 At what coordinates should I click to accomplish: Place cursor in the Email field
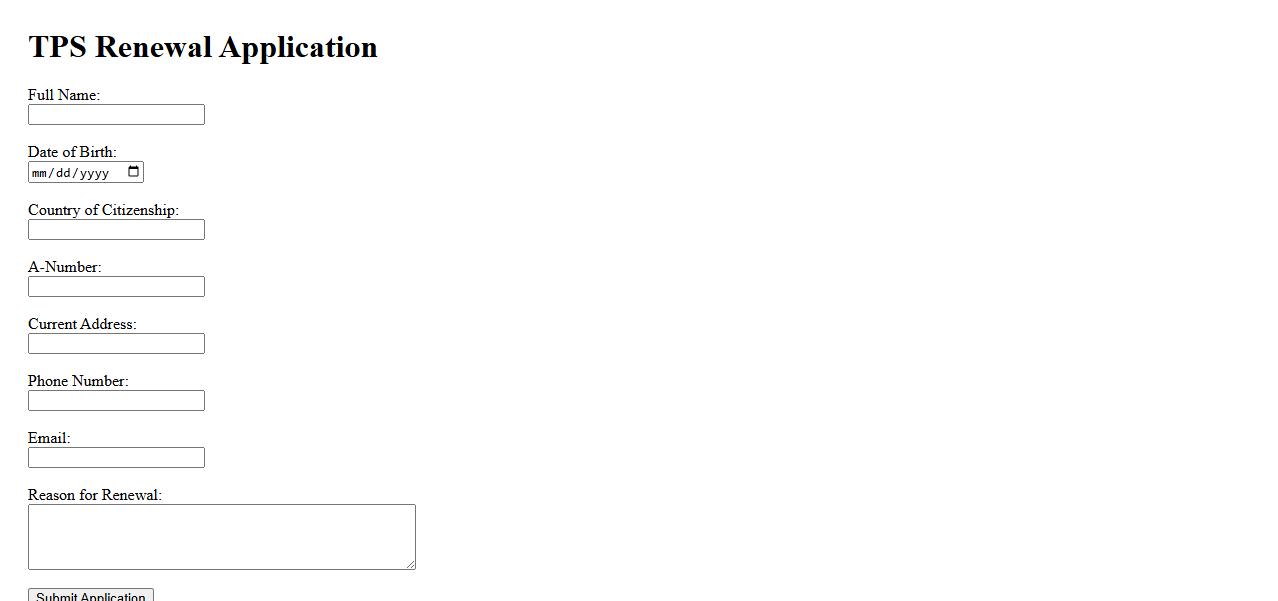click(116, 458)
